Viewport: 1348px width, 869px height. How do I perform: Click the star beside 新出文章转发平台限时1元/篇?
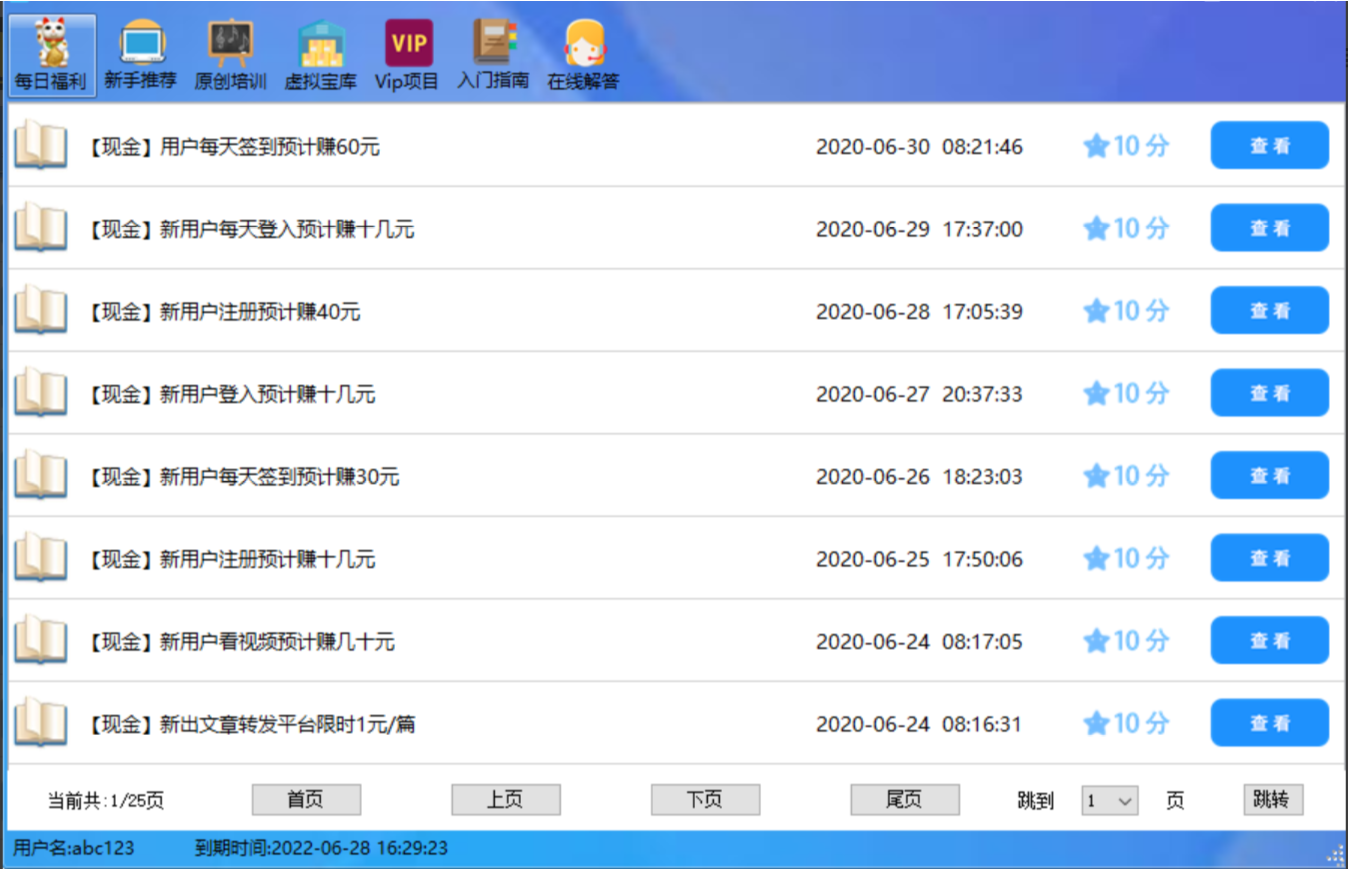click(1095, 723)
